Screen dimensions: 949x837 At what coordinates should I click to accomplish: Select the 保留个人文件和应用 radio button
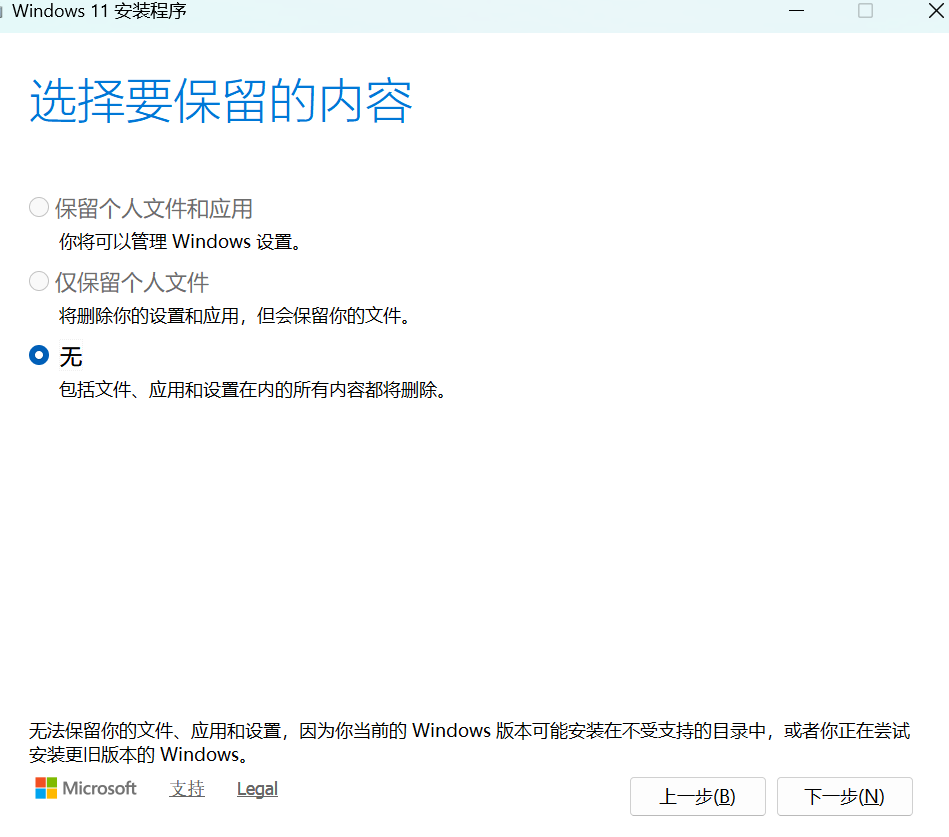click(x=38, y=207)
